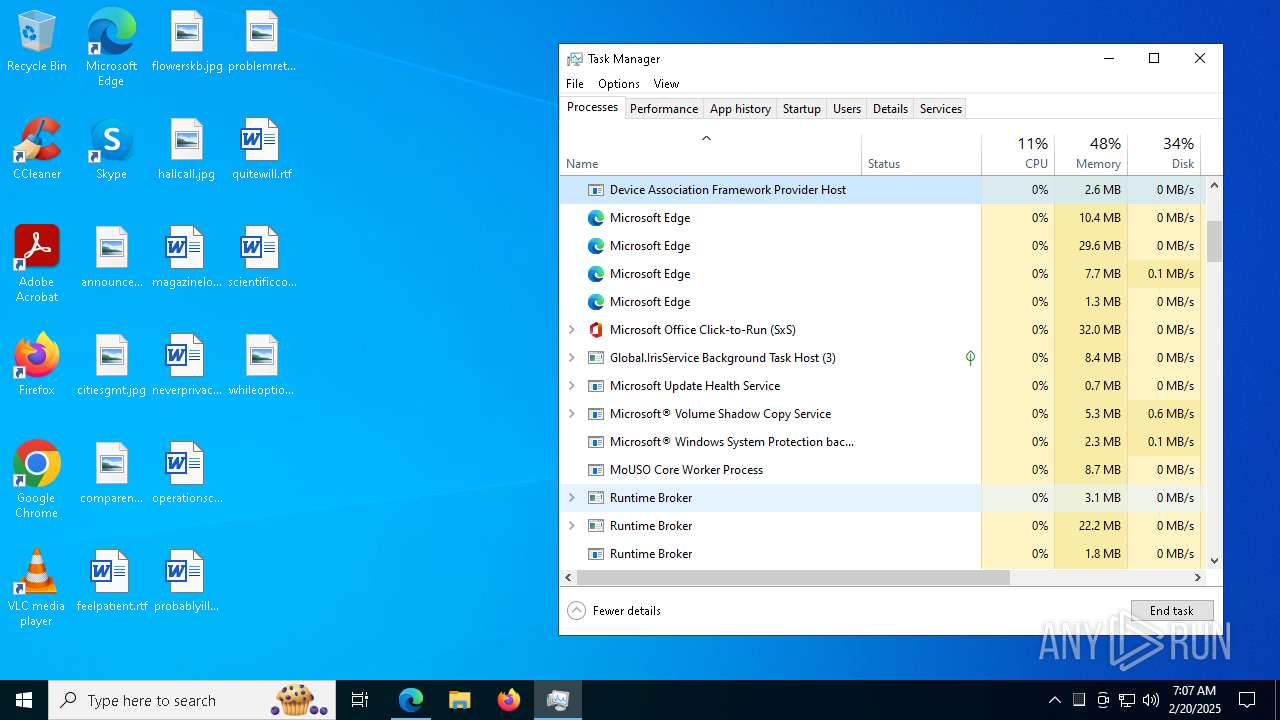The width and height of the screenshot is (1280, 720).
Task: Select the neverprivac... Word document icon
Action: coord(187,365)
